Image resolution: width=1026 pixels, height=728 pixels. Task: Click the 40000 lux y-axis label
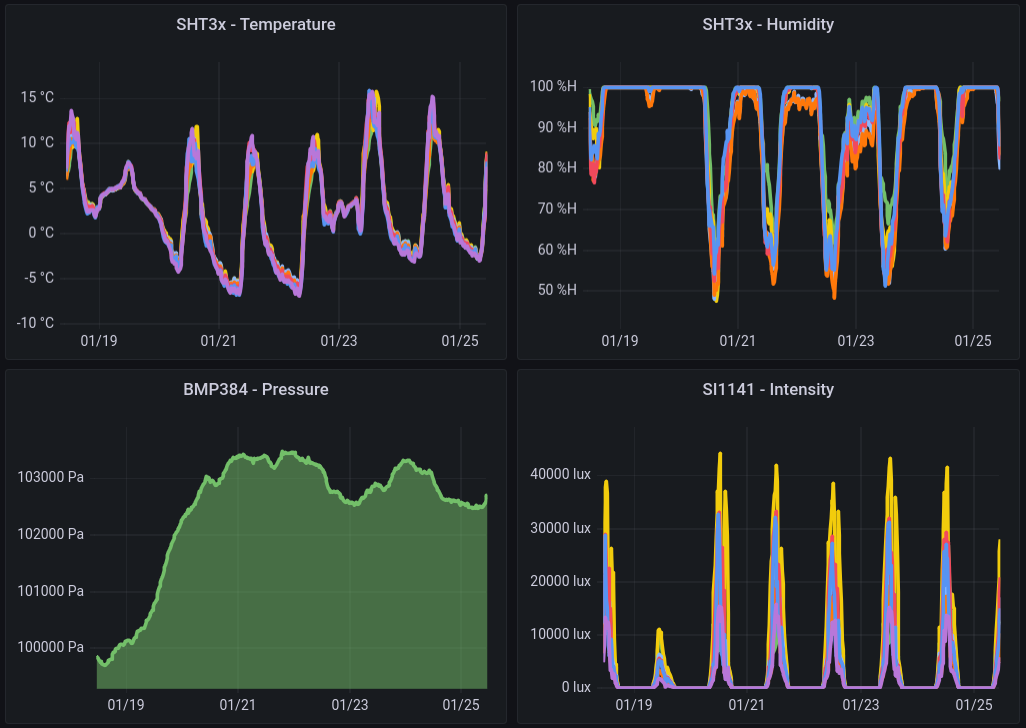562,474
